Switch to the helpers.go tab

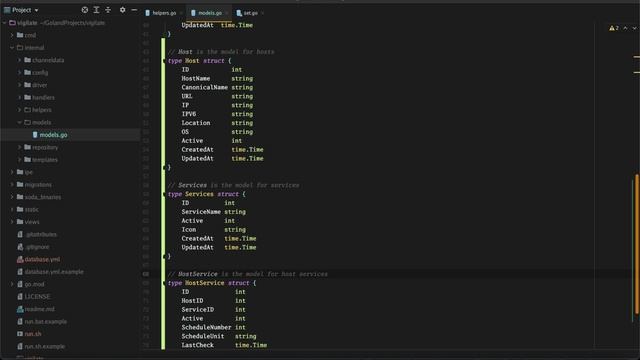click(x=164, y=13)
